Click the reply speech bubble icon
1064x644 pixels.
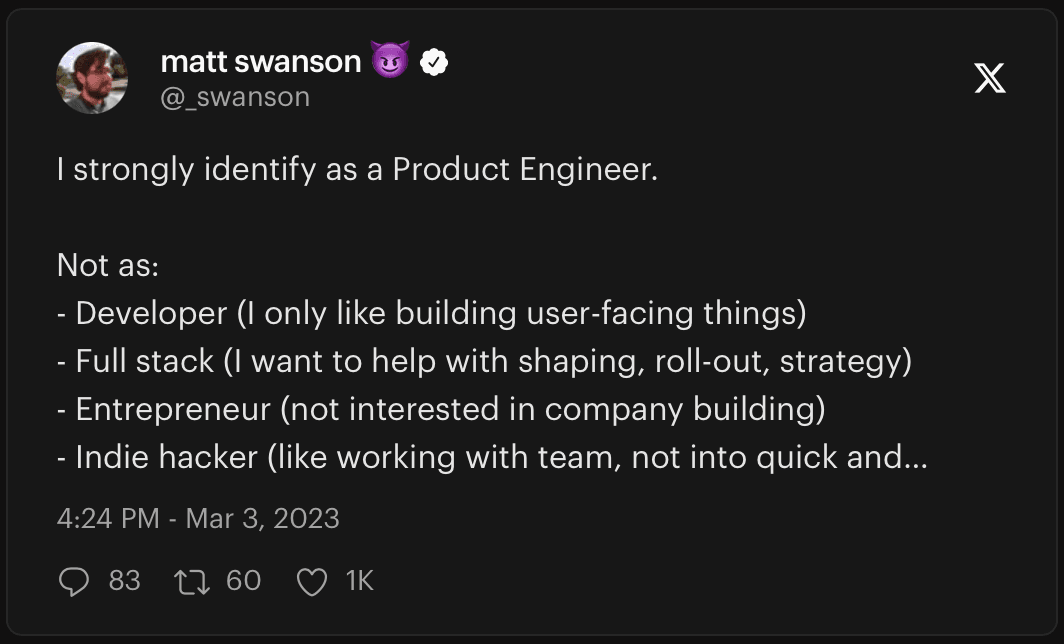[74, 581]
